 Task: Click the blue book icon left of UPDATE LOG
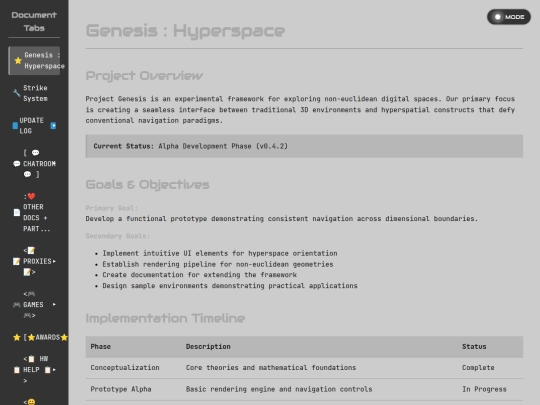[x=15, y=126]
